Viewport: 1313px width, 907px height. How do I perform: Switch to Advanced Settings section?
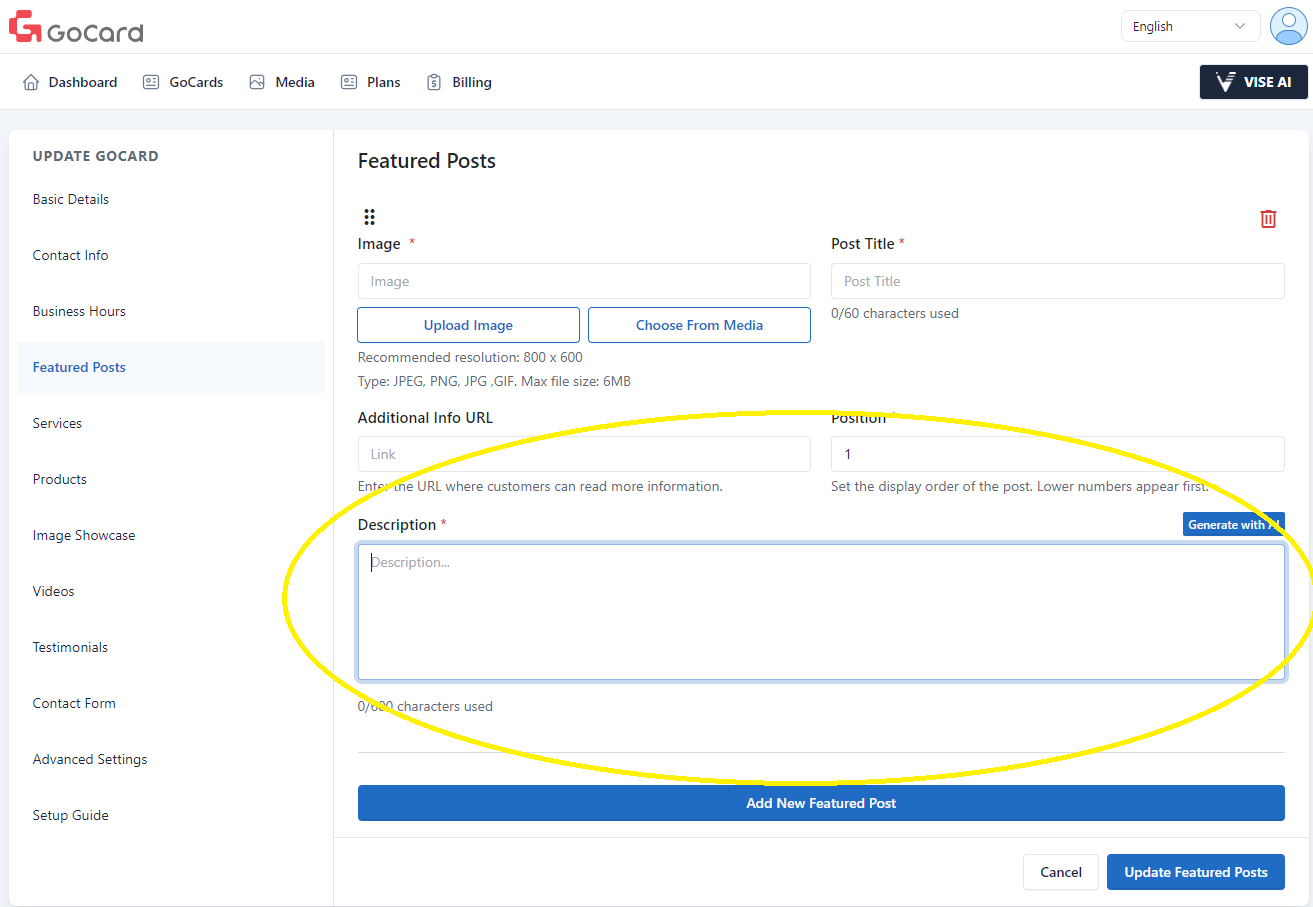pyautogui.click(x=90, y=759)
